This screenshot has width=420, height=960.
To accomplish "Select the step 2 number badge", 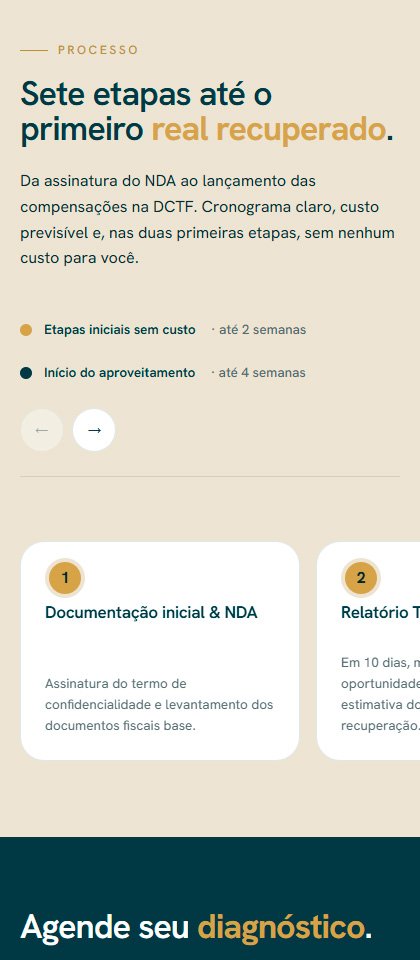I will click(361, 578).
